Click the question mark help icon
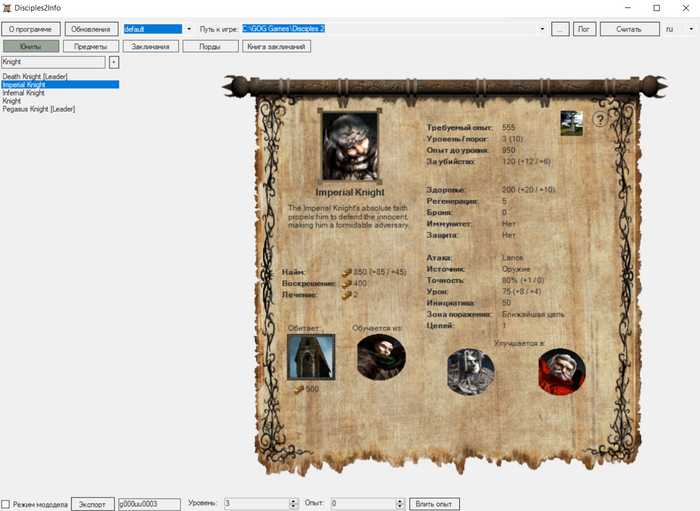 (600, 119)
